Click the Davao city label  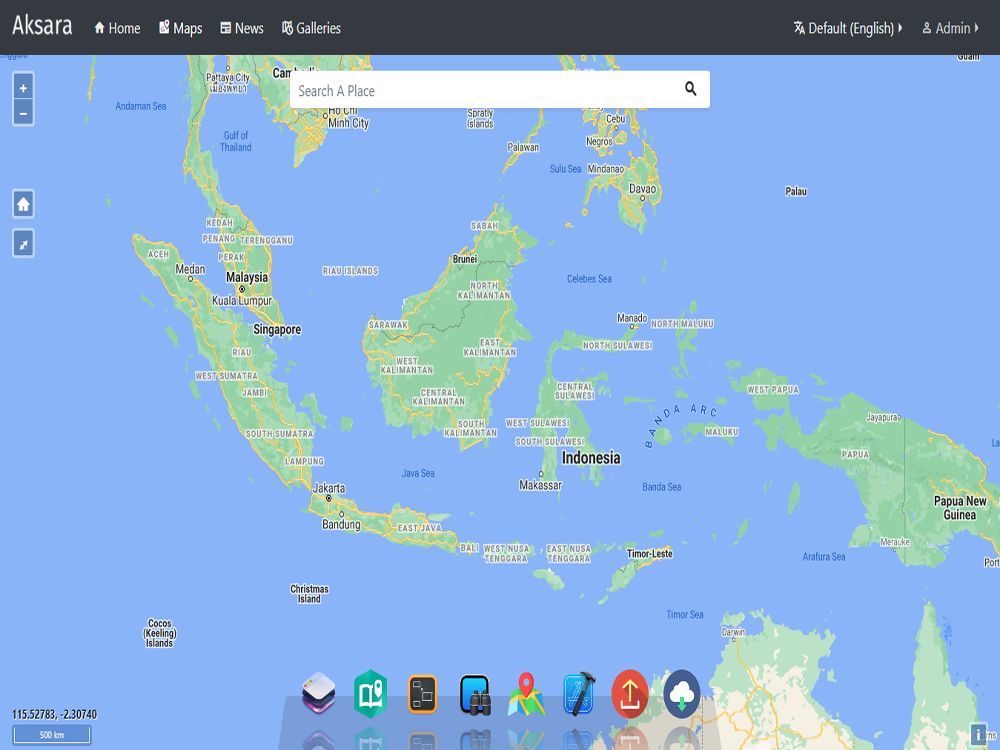tap(642, 189)
